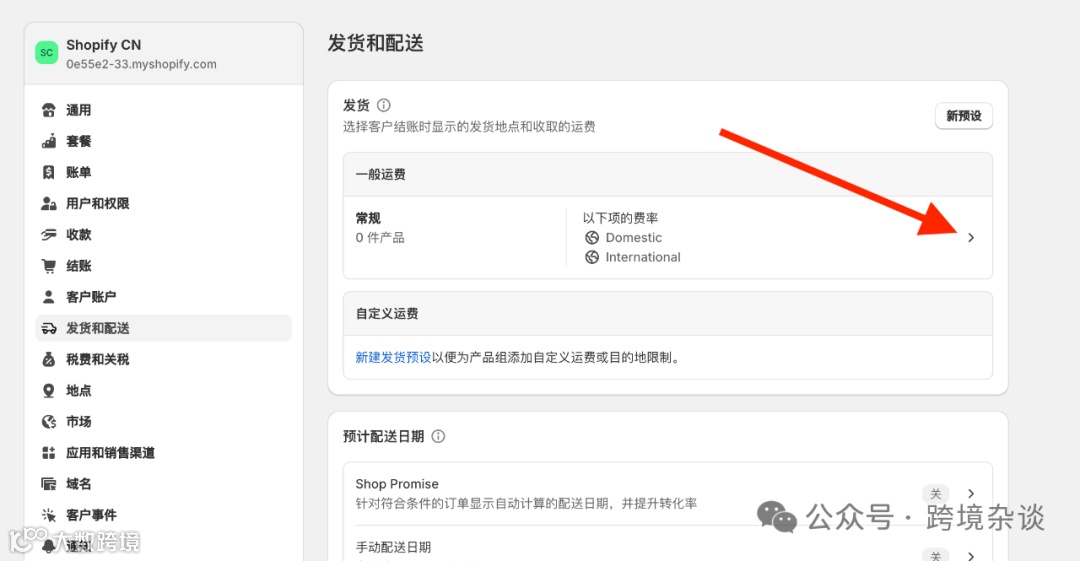Click the 关 status badge for 手动配送日期
The height and width of the screenshot is (561, 1080).
click(x=935, y=555)
